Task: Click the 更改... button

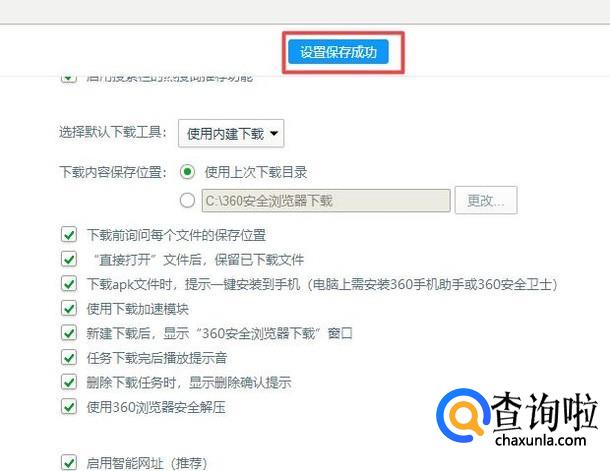Action: point(486,200)
